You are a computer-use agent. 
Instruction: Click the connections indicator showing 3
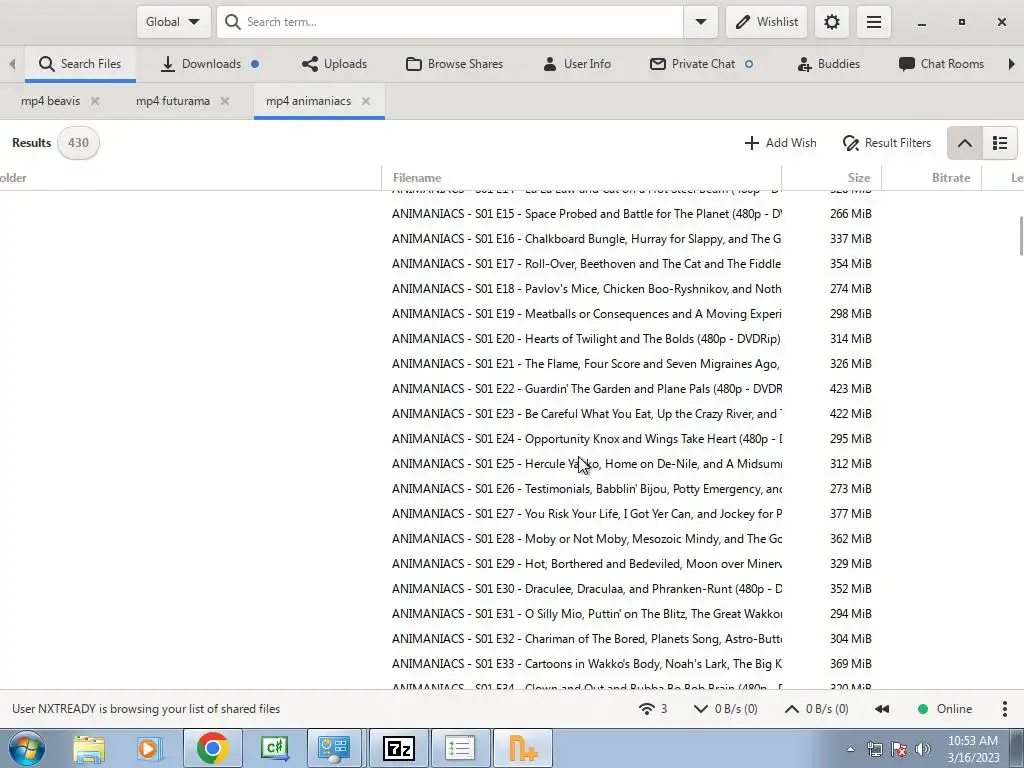click(x=653, y=709)
